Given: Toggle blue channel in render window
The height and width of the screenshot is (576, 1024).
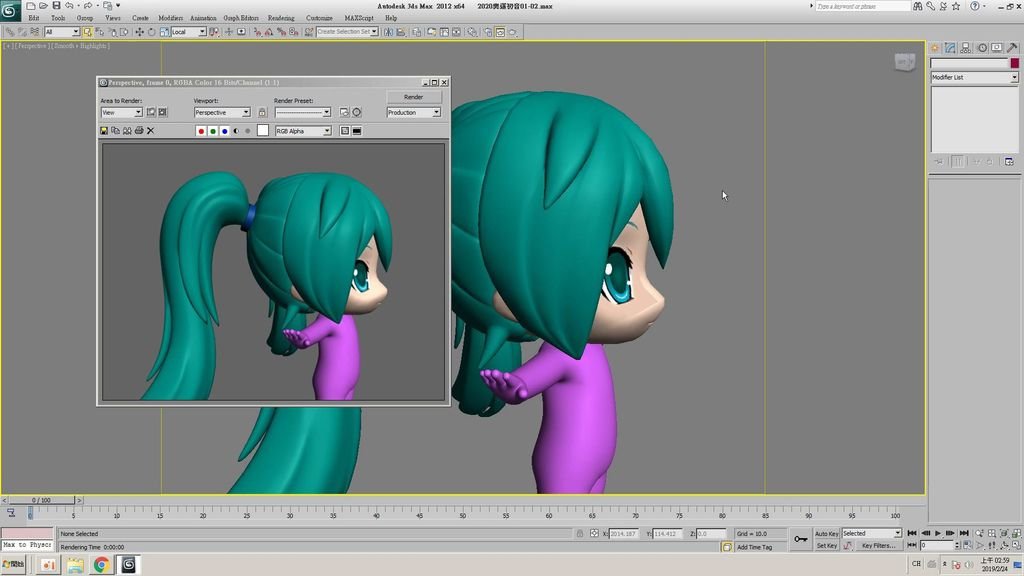Looking at the screenshot, I should pyautogui.click(x=225, y=131).
